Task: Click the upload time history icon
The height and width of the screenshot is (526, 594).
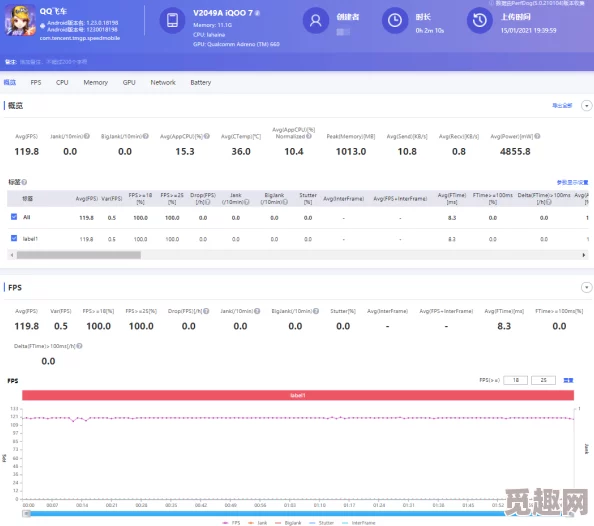Action: pos(480,20)
